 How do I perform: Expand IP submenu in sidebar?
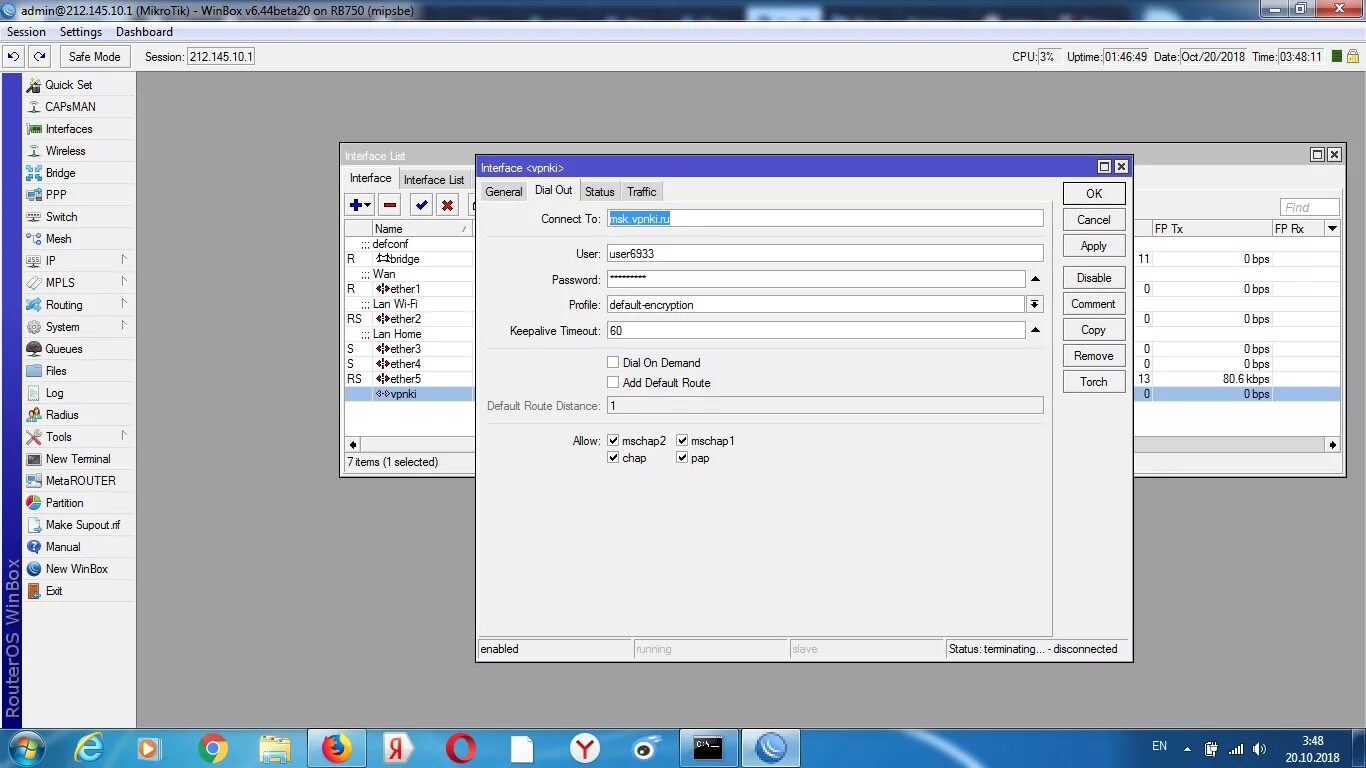pyautogui.click(x=124, y=259)
